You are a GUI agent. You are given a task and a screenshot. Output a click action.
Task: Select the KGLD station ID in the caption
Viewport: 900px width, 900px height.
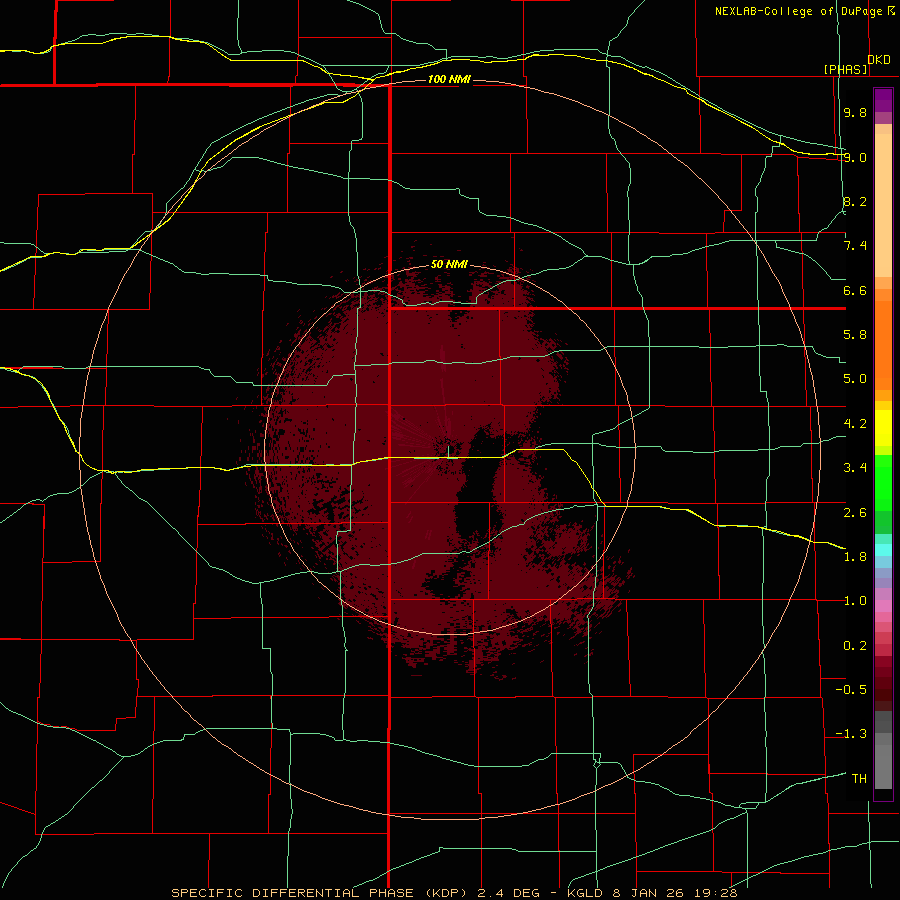click(585, 893)
